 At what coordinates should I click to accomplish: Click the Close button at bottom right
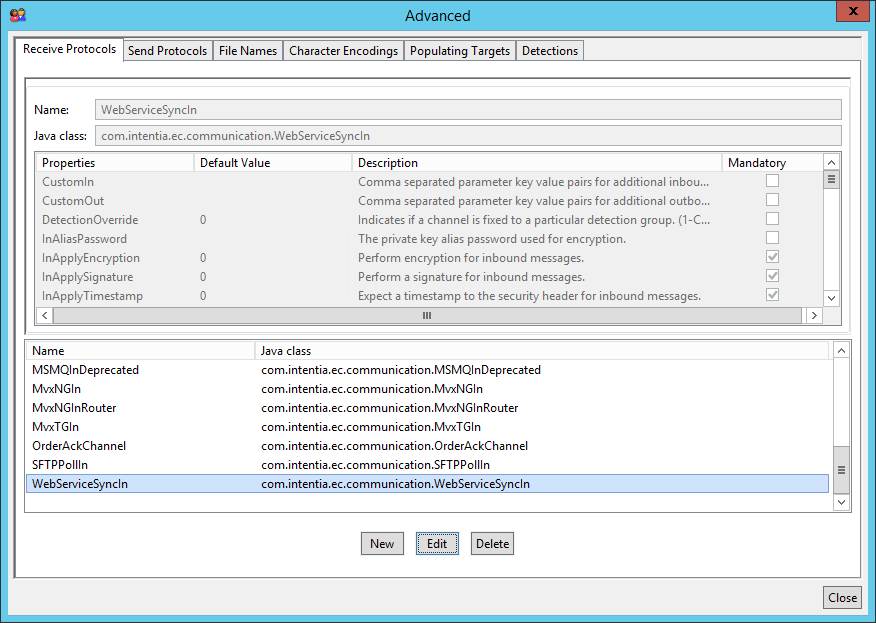[842, 597]
